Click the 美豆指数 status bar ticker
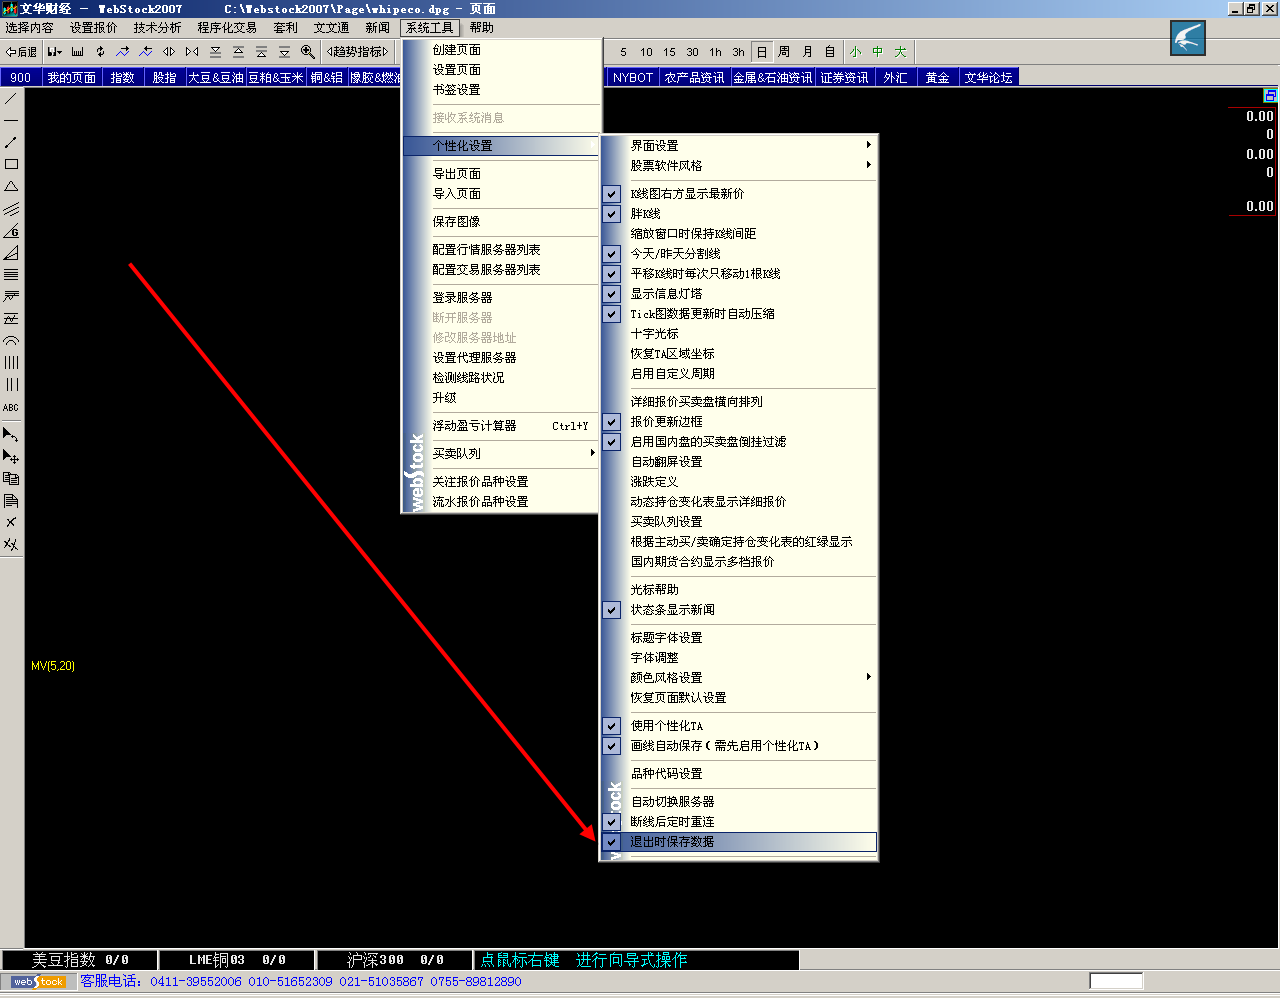The height and width of the screenshot is (998, 1280). point(80,960)
